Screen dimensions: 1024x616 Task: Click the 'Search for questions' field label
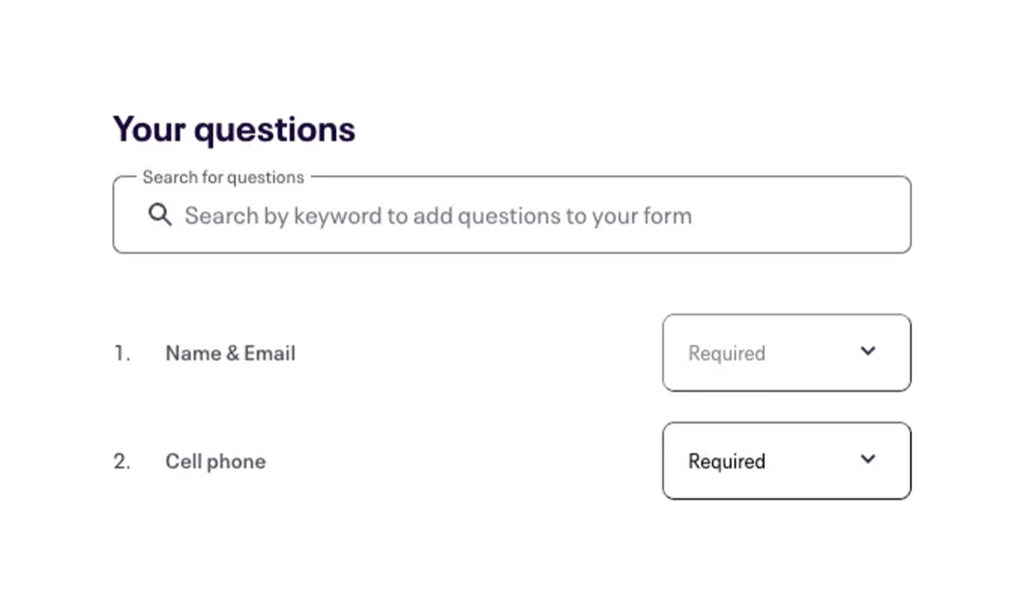point(223,177)
